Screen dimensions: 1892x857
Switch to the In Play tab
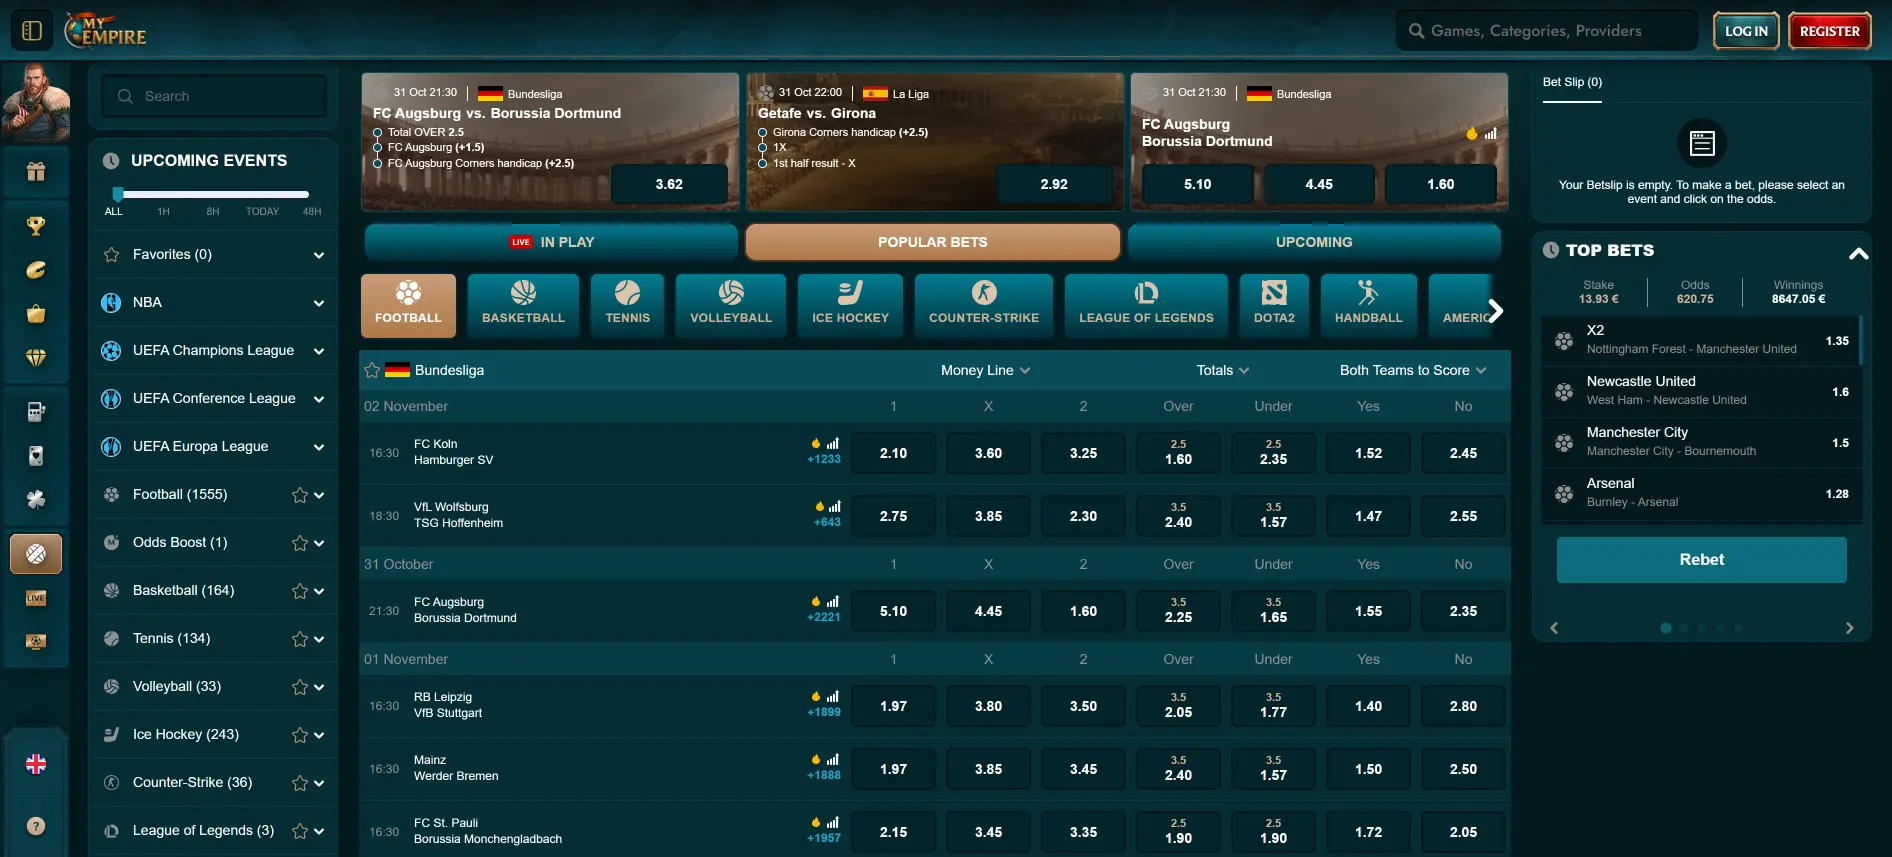(x=551, y=242)
